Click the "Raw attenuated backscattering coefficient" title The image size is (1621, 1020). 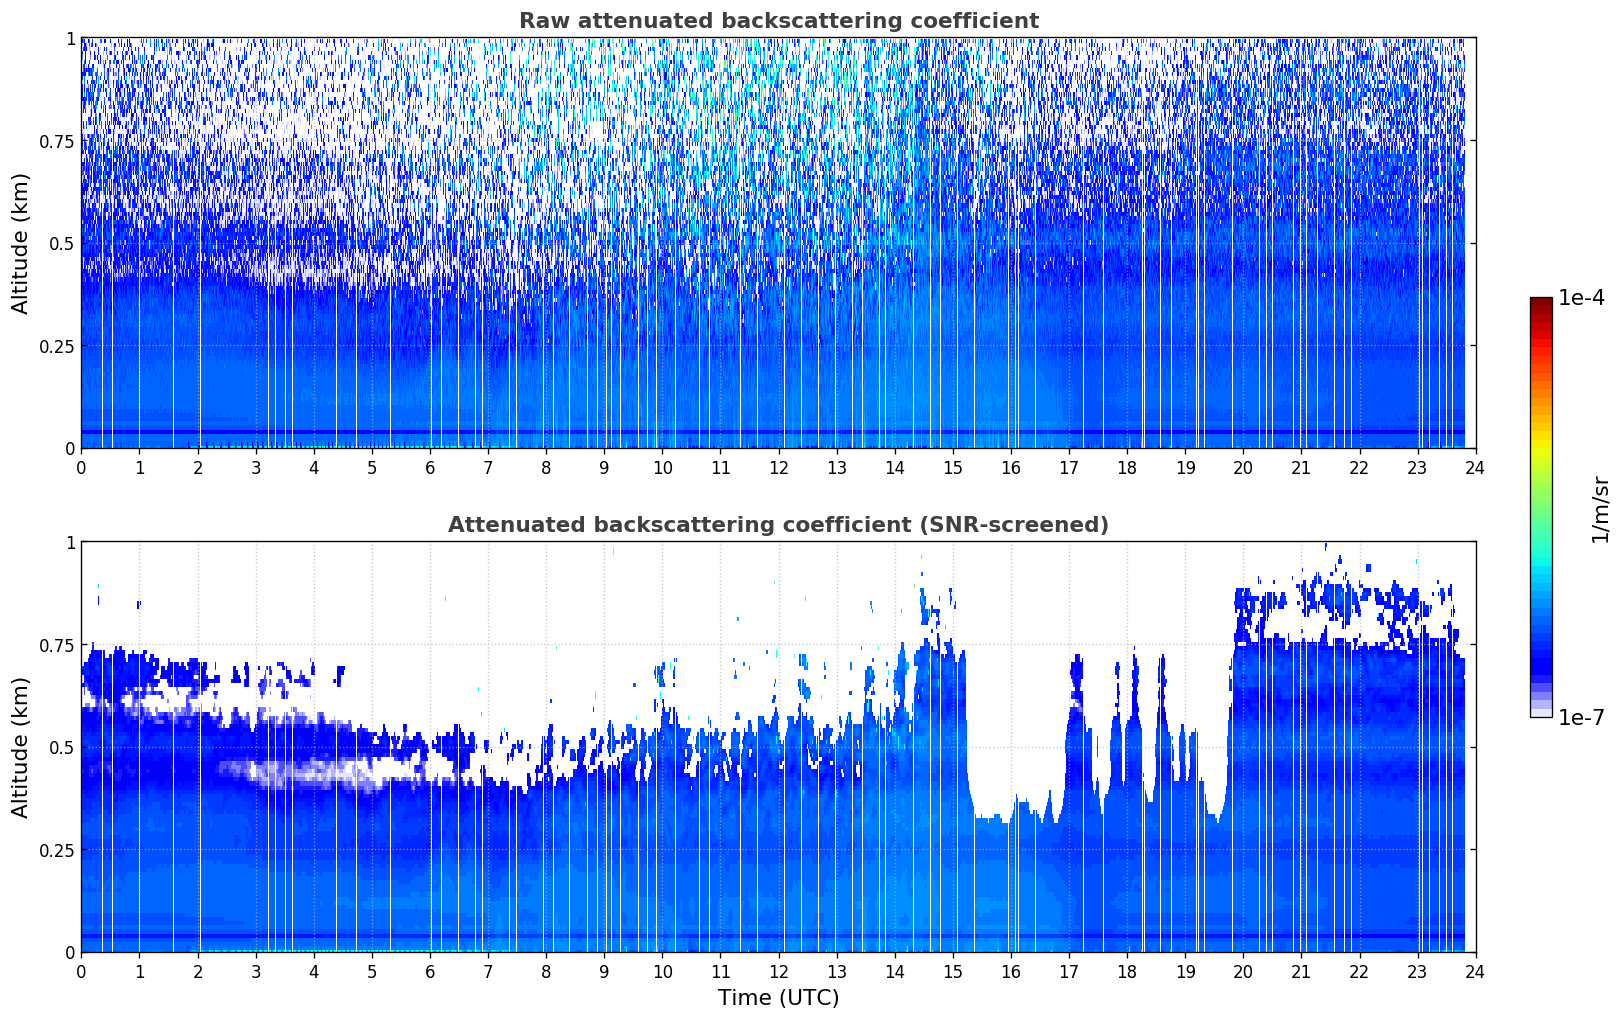(778, 21)
